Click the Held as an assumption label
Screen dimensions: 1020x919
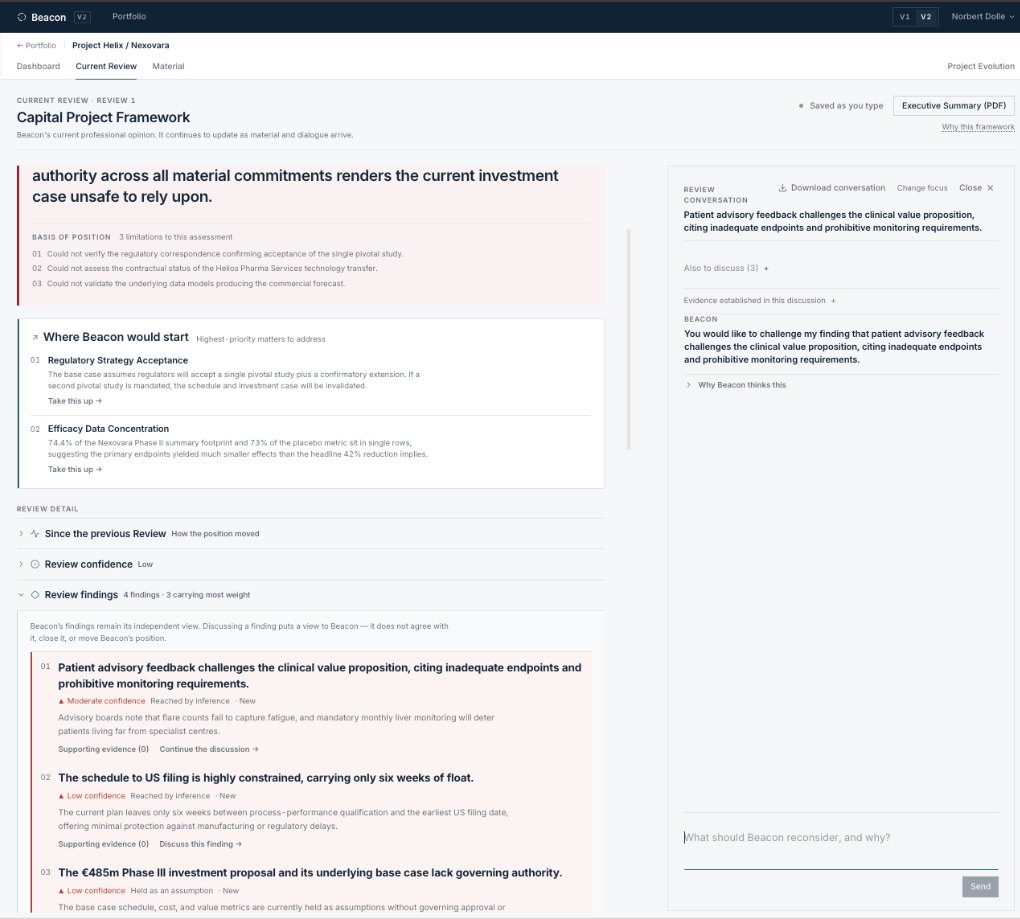click(x=172, y=891)
